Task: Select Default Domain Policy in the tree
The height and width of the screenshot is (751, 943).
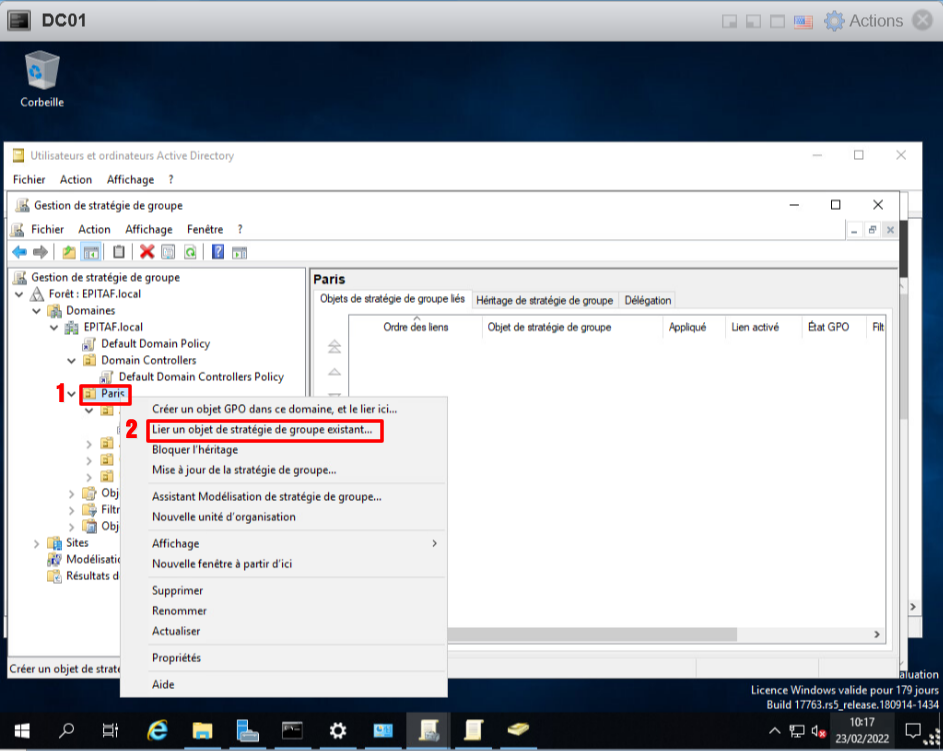Action: tap(155, 344)
